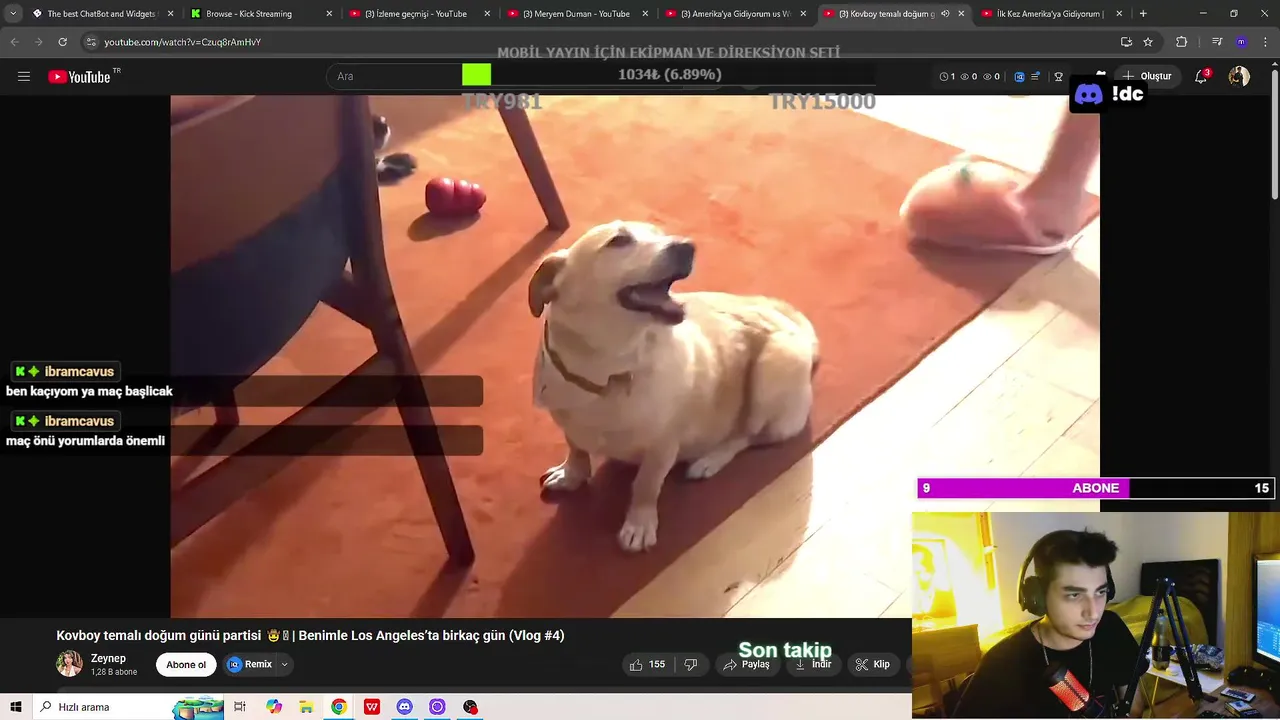The height and width of the screenshot is (720, 1280).
Task: Click the clock counter icon in header
Action: [x=946, y=77]
